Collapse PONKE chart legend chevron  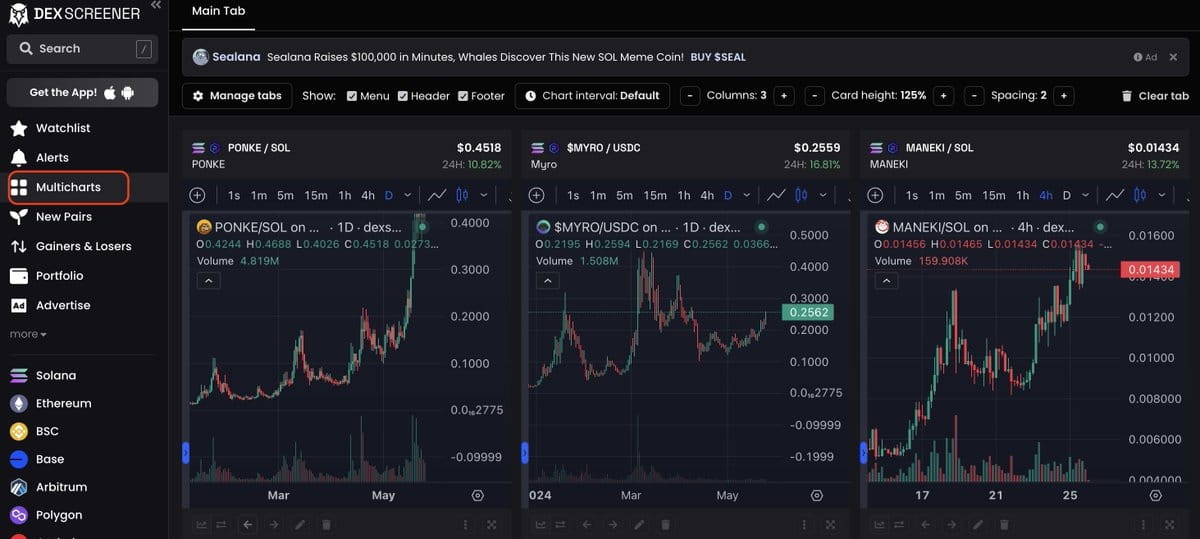tap(208, 282)
